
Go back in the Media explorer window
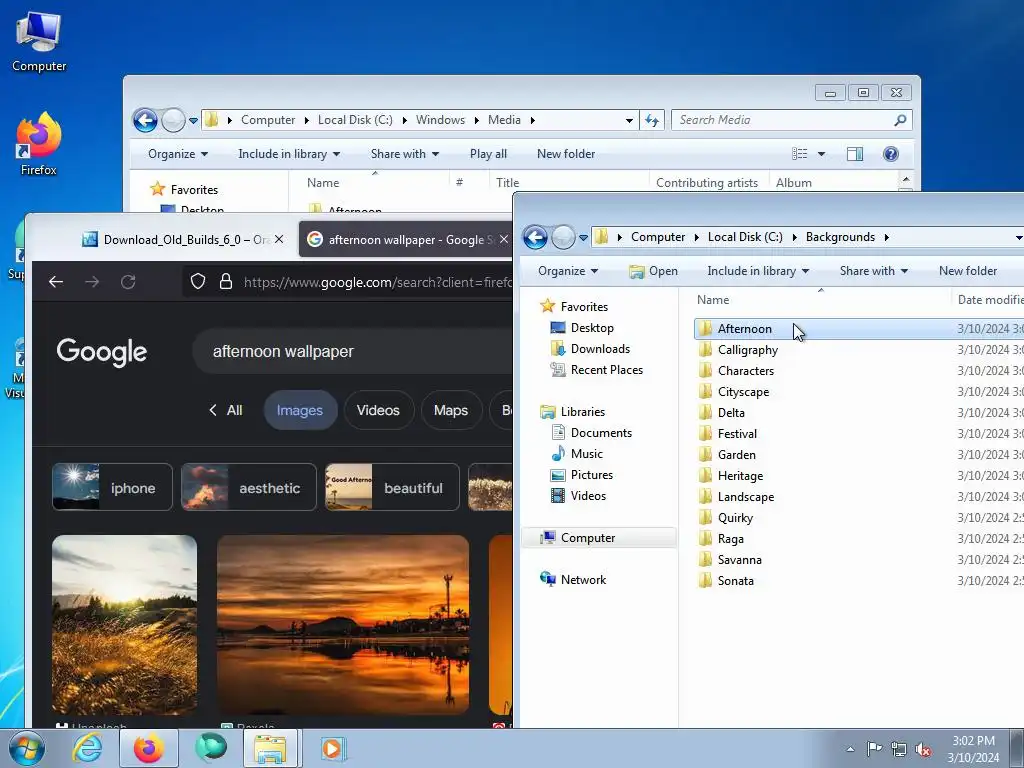pos(145,120)
